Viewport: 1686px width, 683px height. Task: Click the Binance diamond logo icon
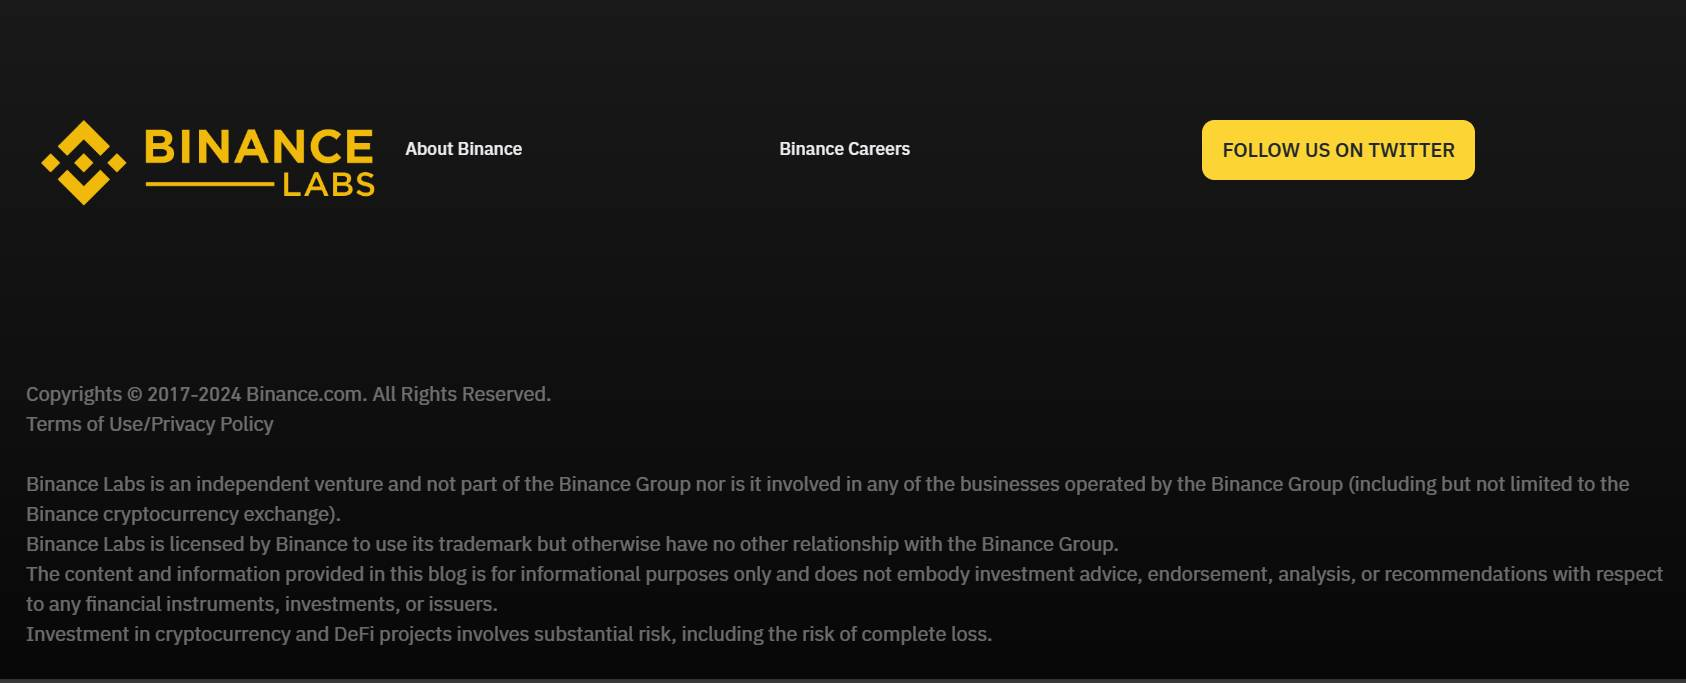84,162
